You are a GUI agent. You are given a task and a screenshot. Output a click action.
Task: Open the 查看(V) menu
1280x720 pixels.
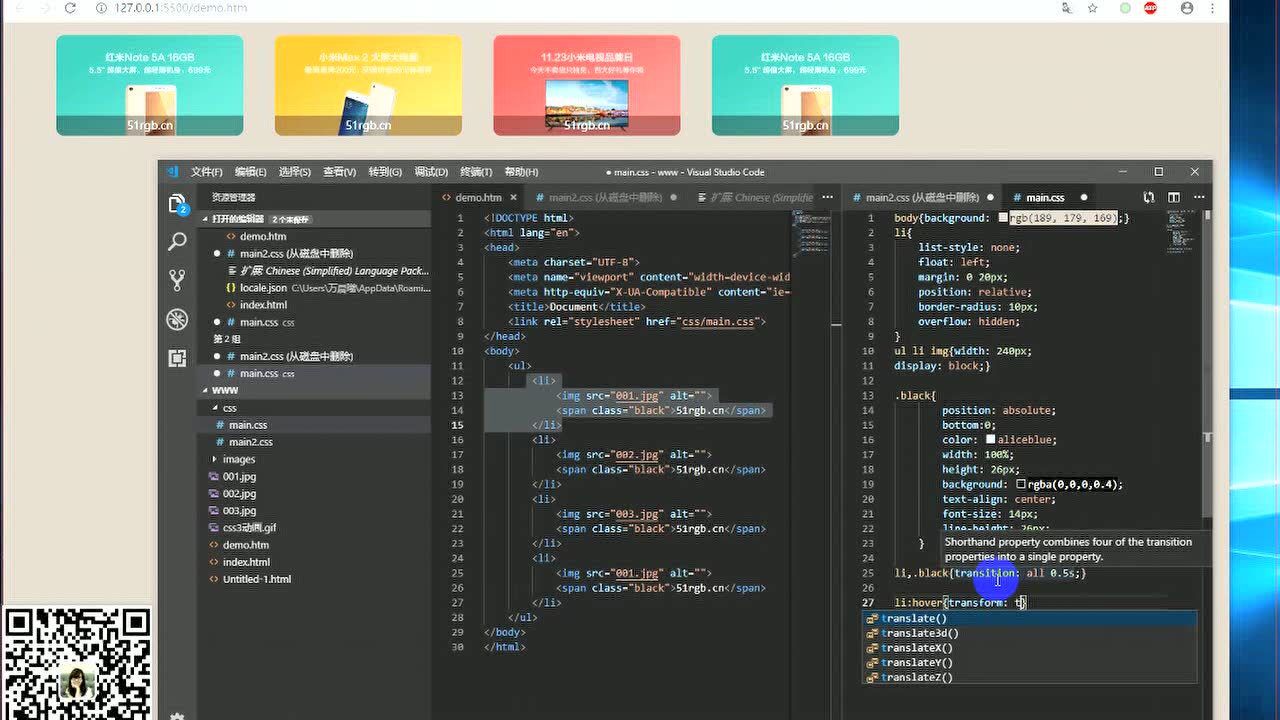point(339,172)
